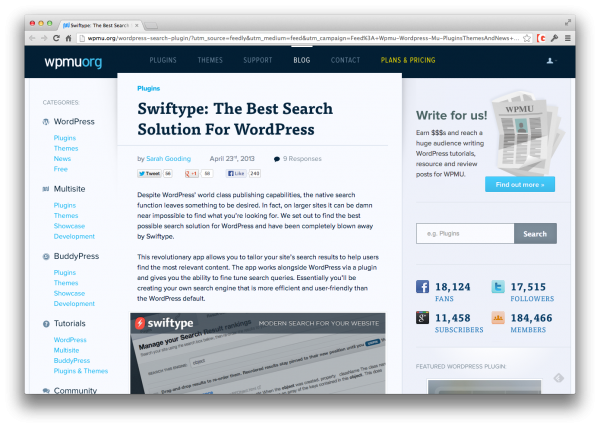The height and width of the screenshot is (428, 600).
Task: Focus the e.g. Plugins search field
Action: click(x=465, y=234)
